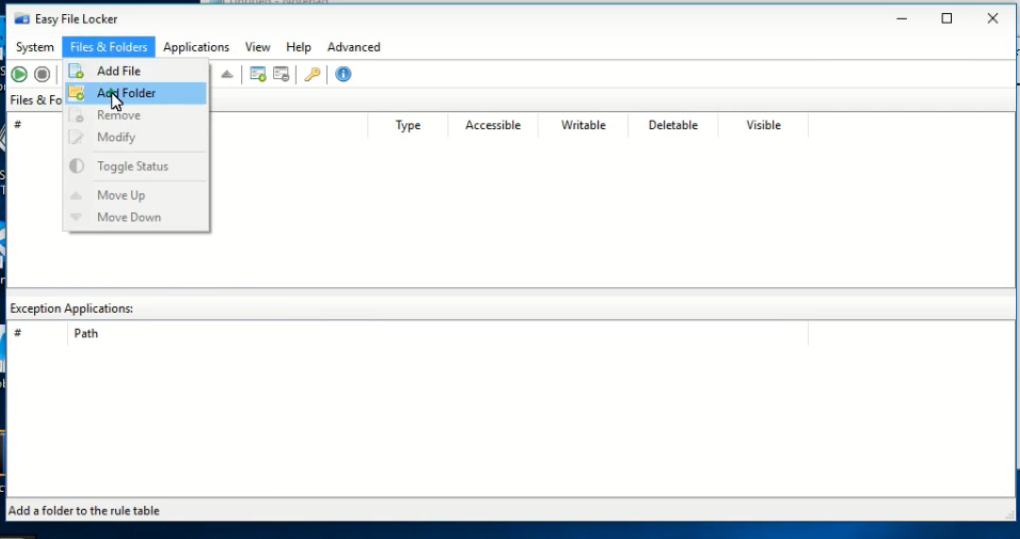Screen dimensions: 1020x539
Task: Select the Toggle Status menu entry
Action: (136, 166)
